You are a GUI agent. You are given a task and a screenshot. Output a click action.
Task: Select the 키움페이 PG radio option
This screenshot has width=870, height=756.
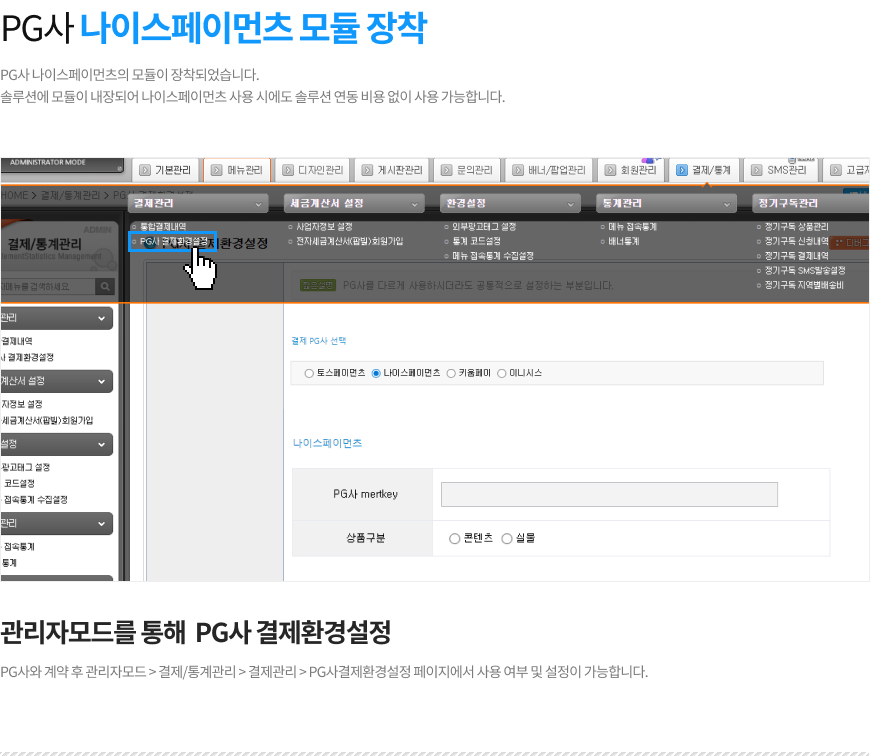451,373
